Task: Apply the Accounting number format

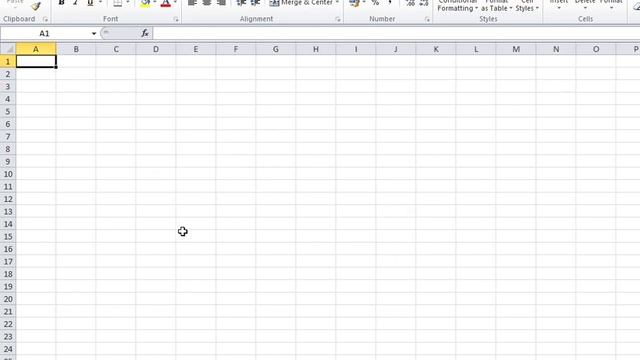Action: [x=355, y=3]
